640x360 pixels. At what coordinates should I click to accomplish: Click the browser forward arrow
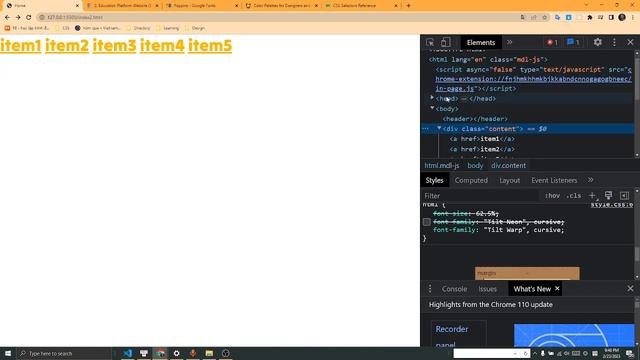tap(18, 17)
